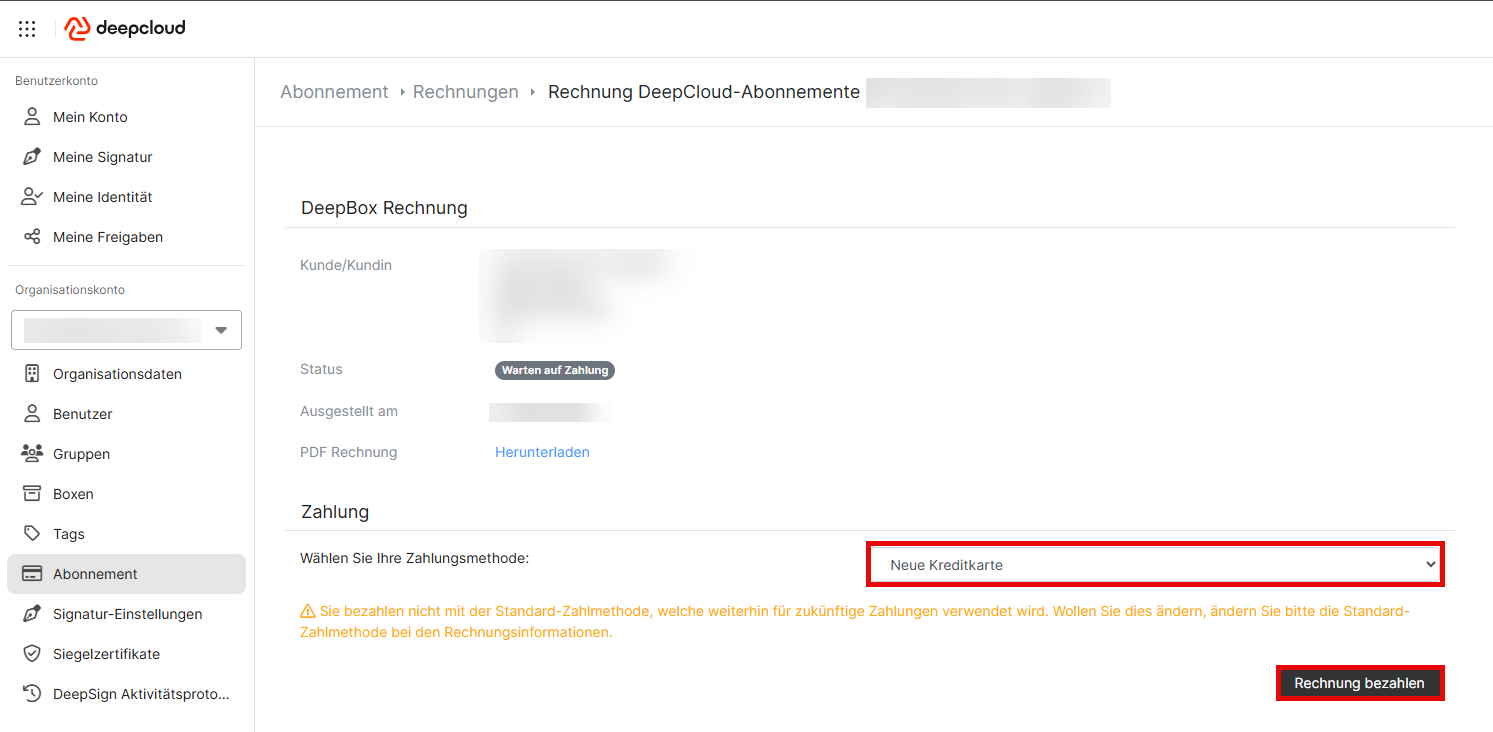Click the credit card icon beside Abonnement
Viewport: 1493px width, 732px height.
pyautogui.click(x=32, y=574)
